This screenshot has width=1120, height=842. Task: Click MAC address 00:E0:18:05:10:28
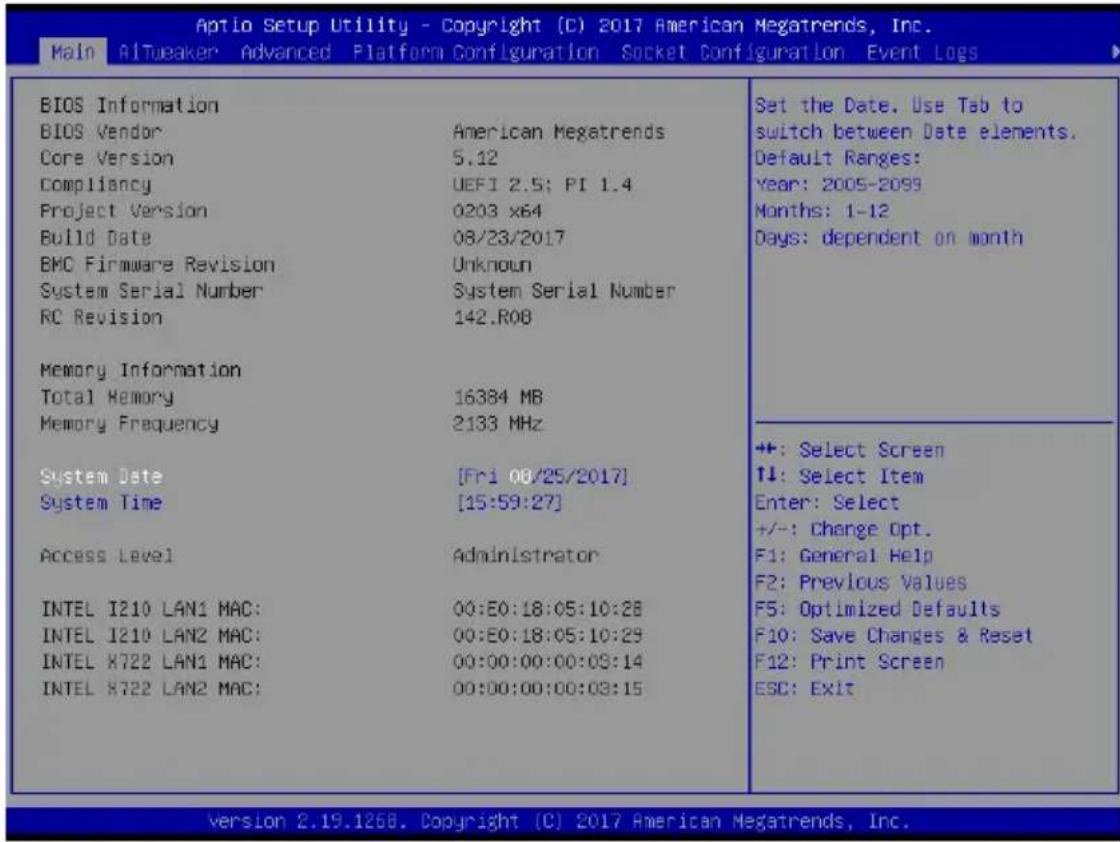[x=548, y=609]
